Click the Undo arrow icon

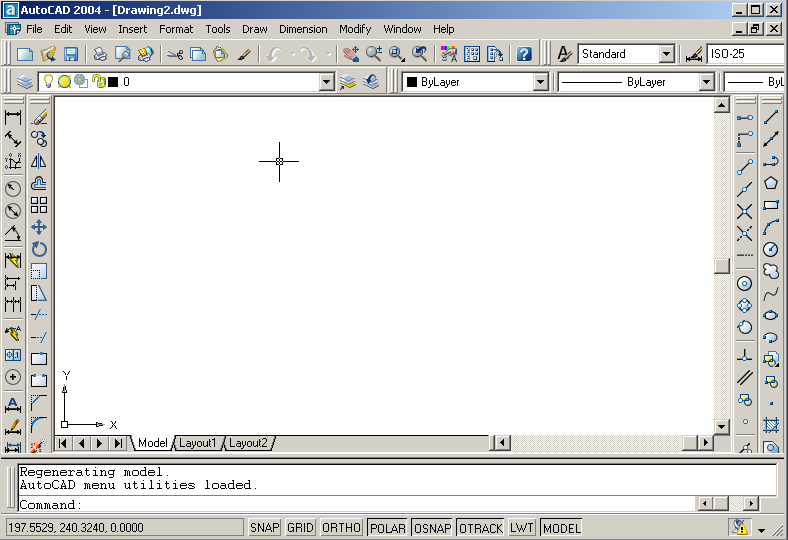pos(274,54)
